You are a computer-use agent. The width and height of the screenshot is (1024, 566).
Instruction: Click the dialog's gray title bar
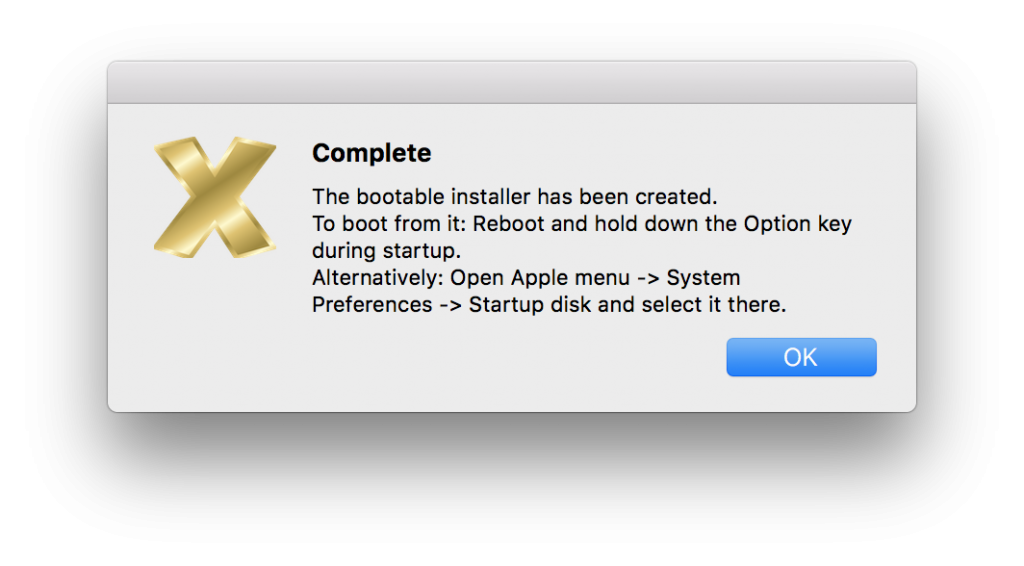pyautogui.click(x=512, y=83)
